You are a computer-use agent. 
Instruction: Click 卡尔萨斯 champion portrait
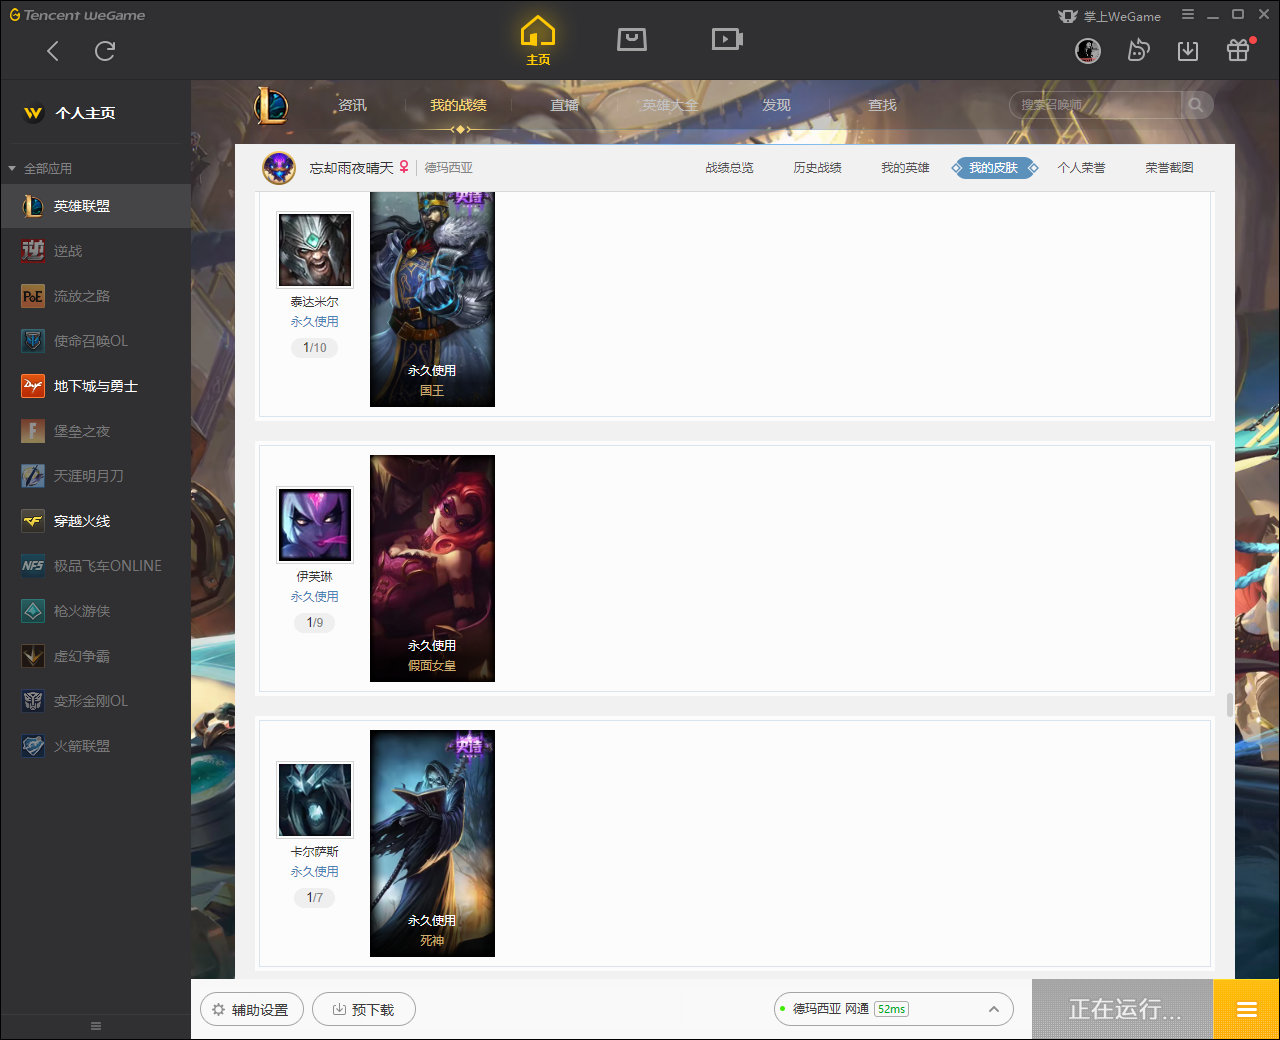[x=315, y=800]
